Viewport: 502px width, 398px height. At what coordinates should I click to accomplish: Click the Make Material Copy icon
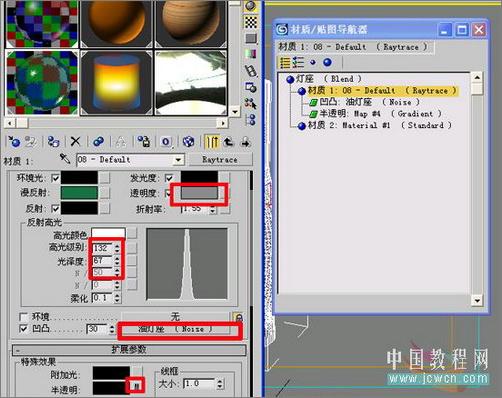[x=98, y=142]
